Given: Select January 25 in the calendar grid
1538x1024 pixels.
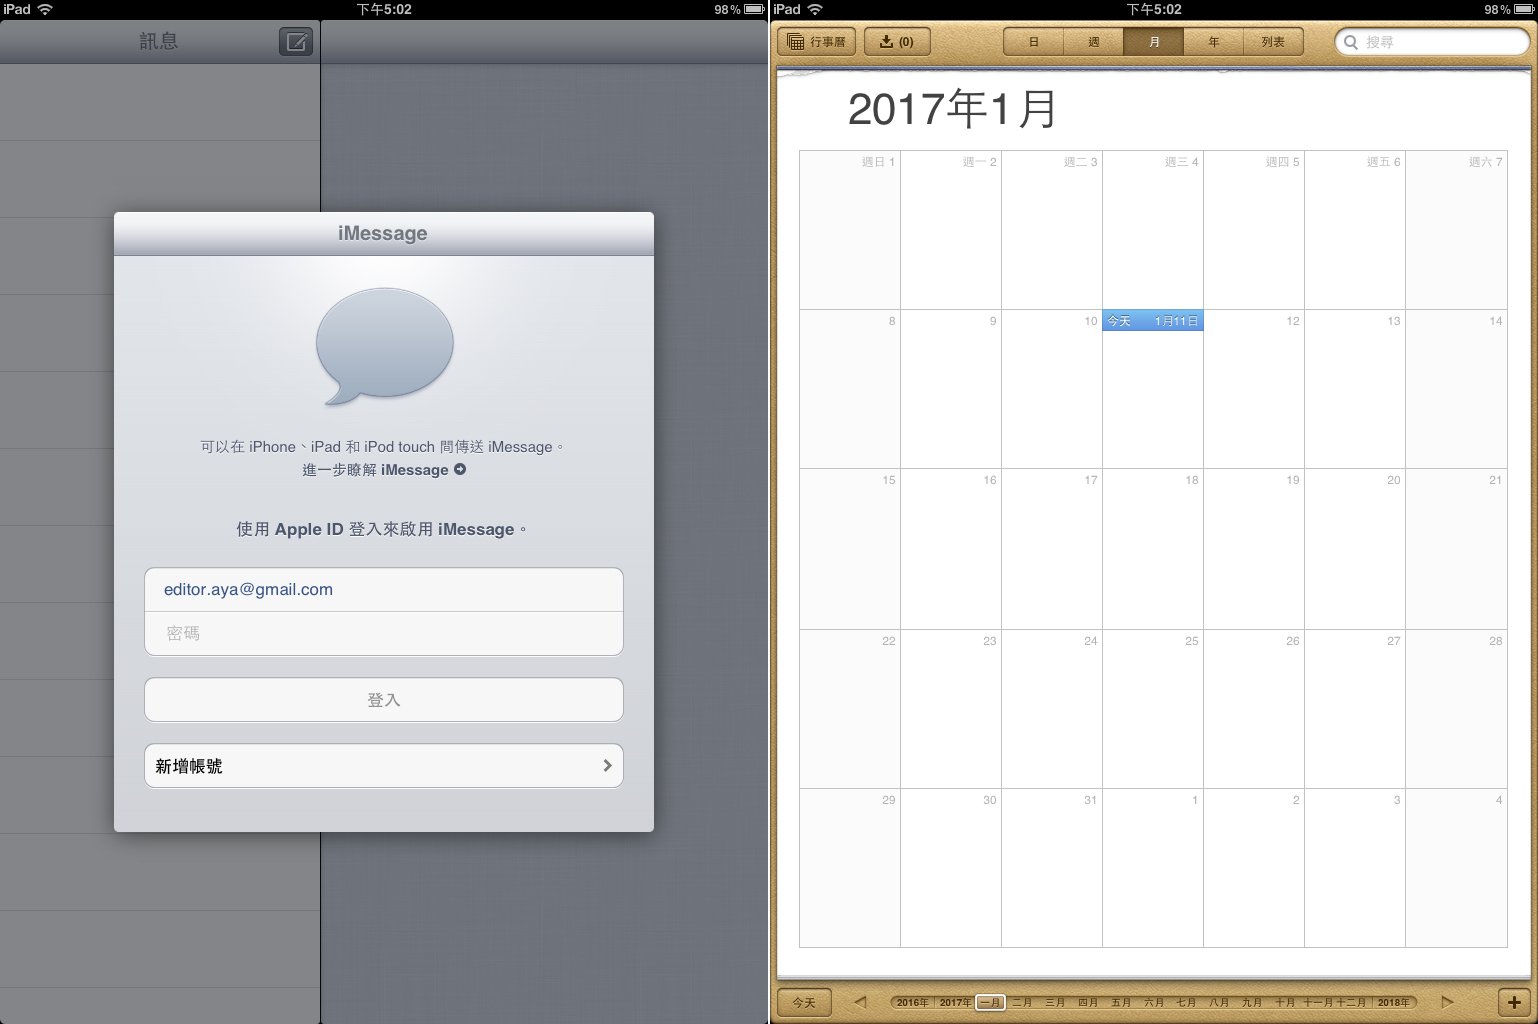Looking at the screenshot, I should click(x=1153, y=709).
